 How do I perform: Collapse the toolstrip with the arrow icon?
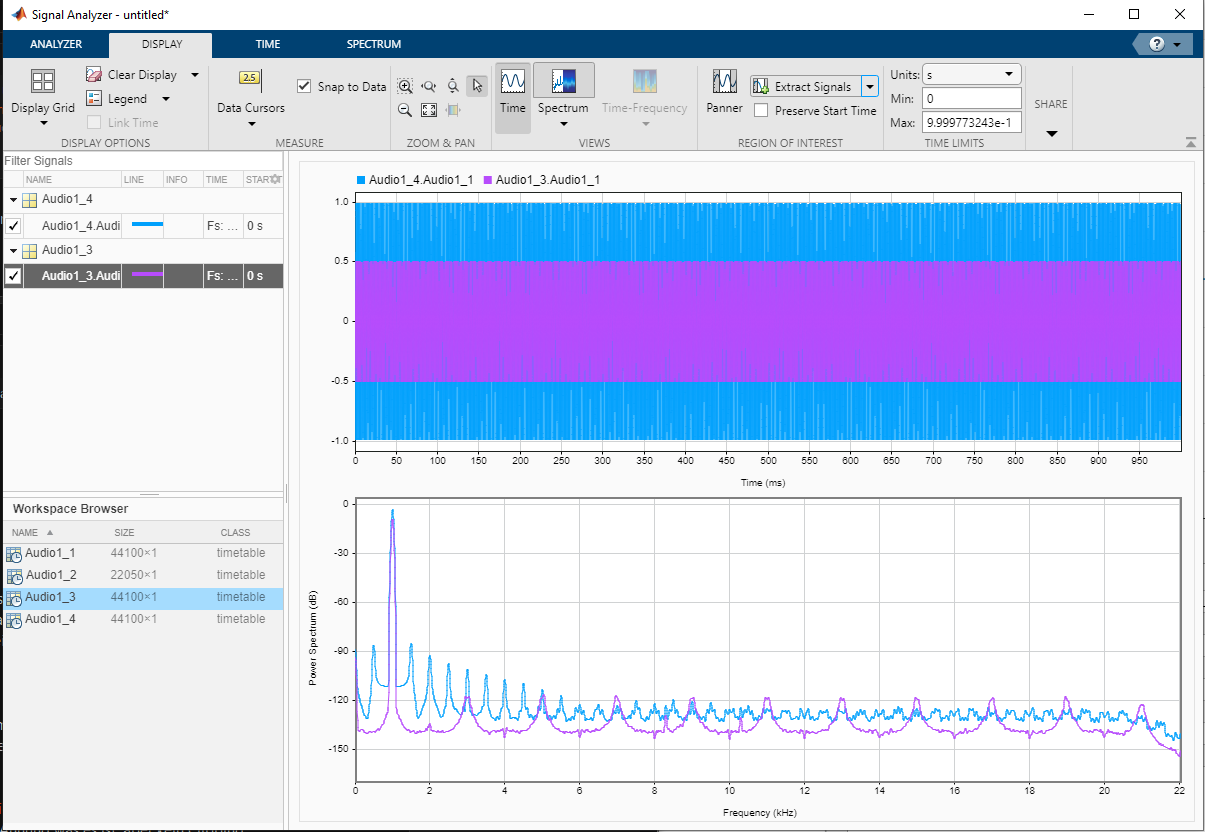[x=1190, y=143]
